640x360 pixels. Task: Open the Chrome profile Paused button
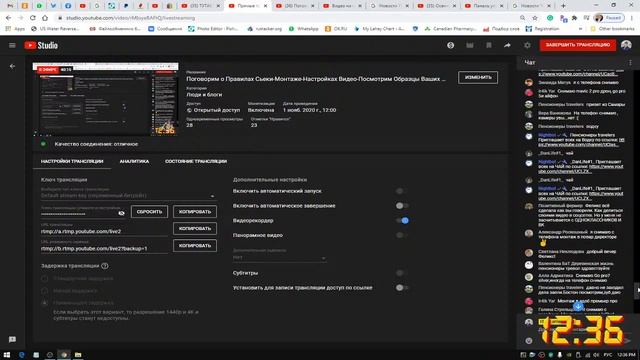click(609, 18)
